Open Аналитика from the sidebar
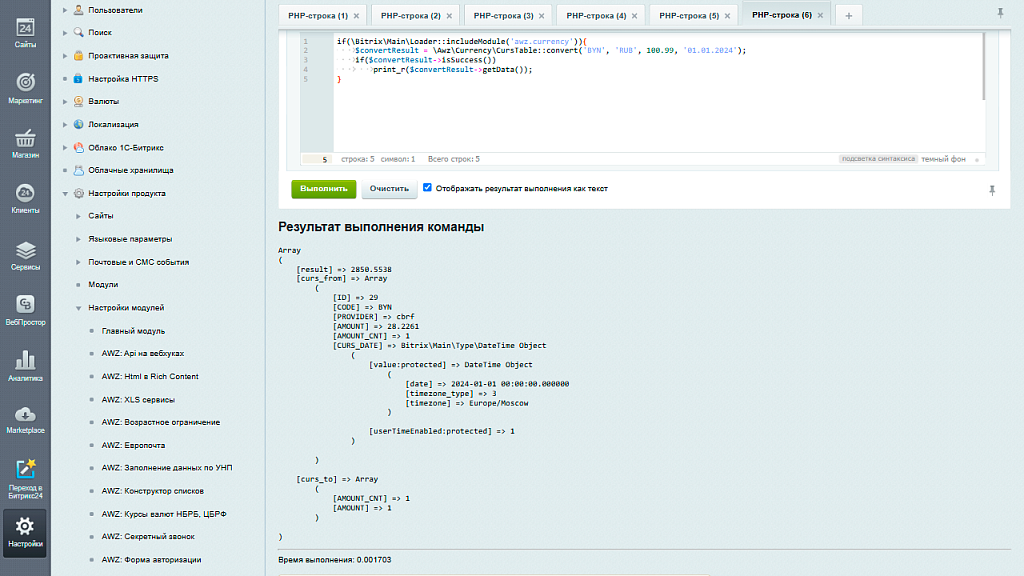Viewport: 1024px width, 576px height. (25, 366)
